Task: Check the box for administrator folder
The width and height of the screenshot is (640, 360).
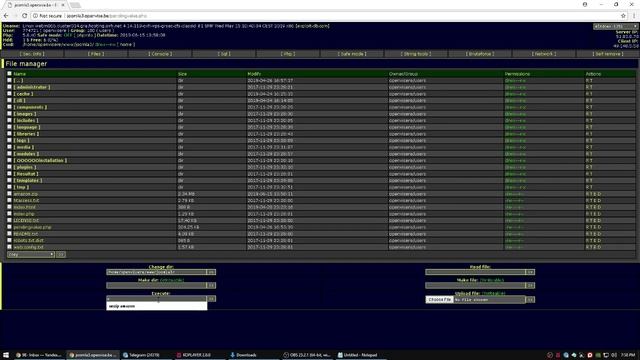Action: (x=9, y=87)
